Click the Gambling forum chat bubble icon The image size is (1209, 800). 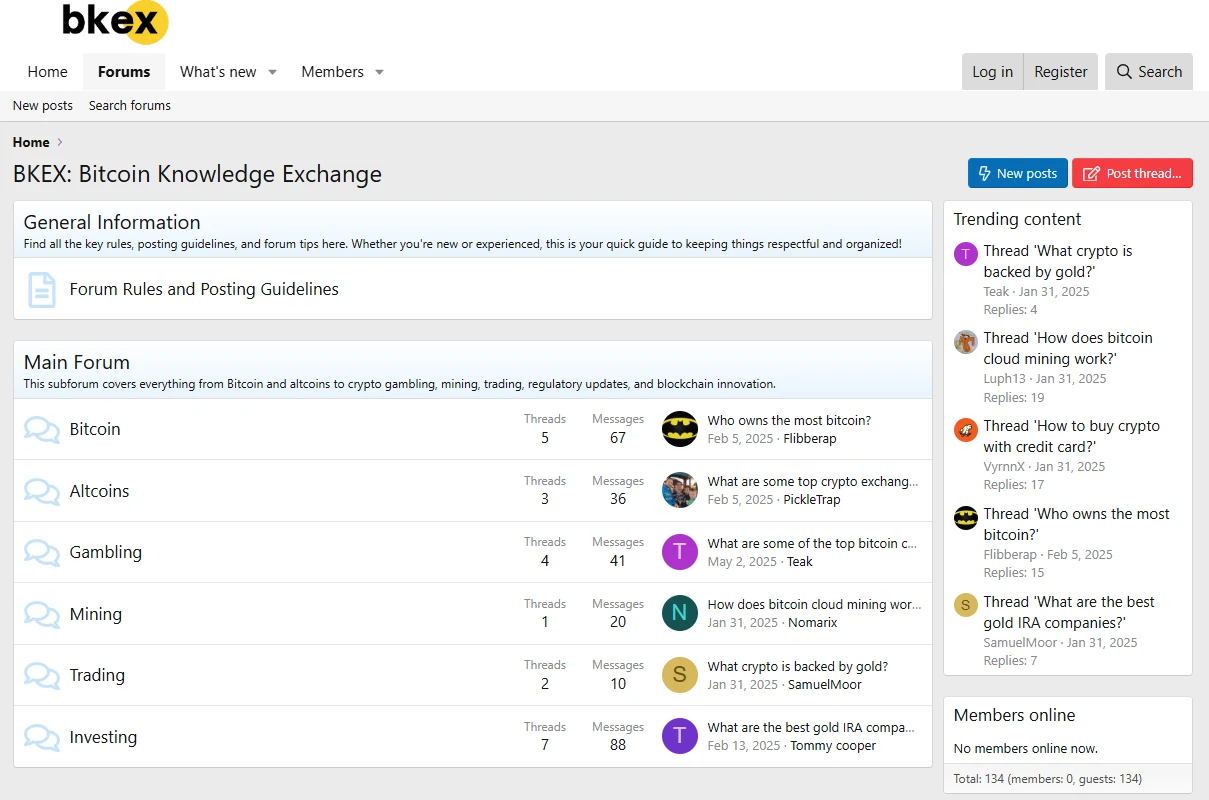(42, 552)
